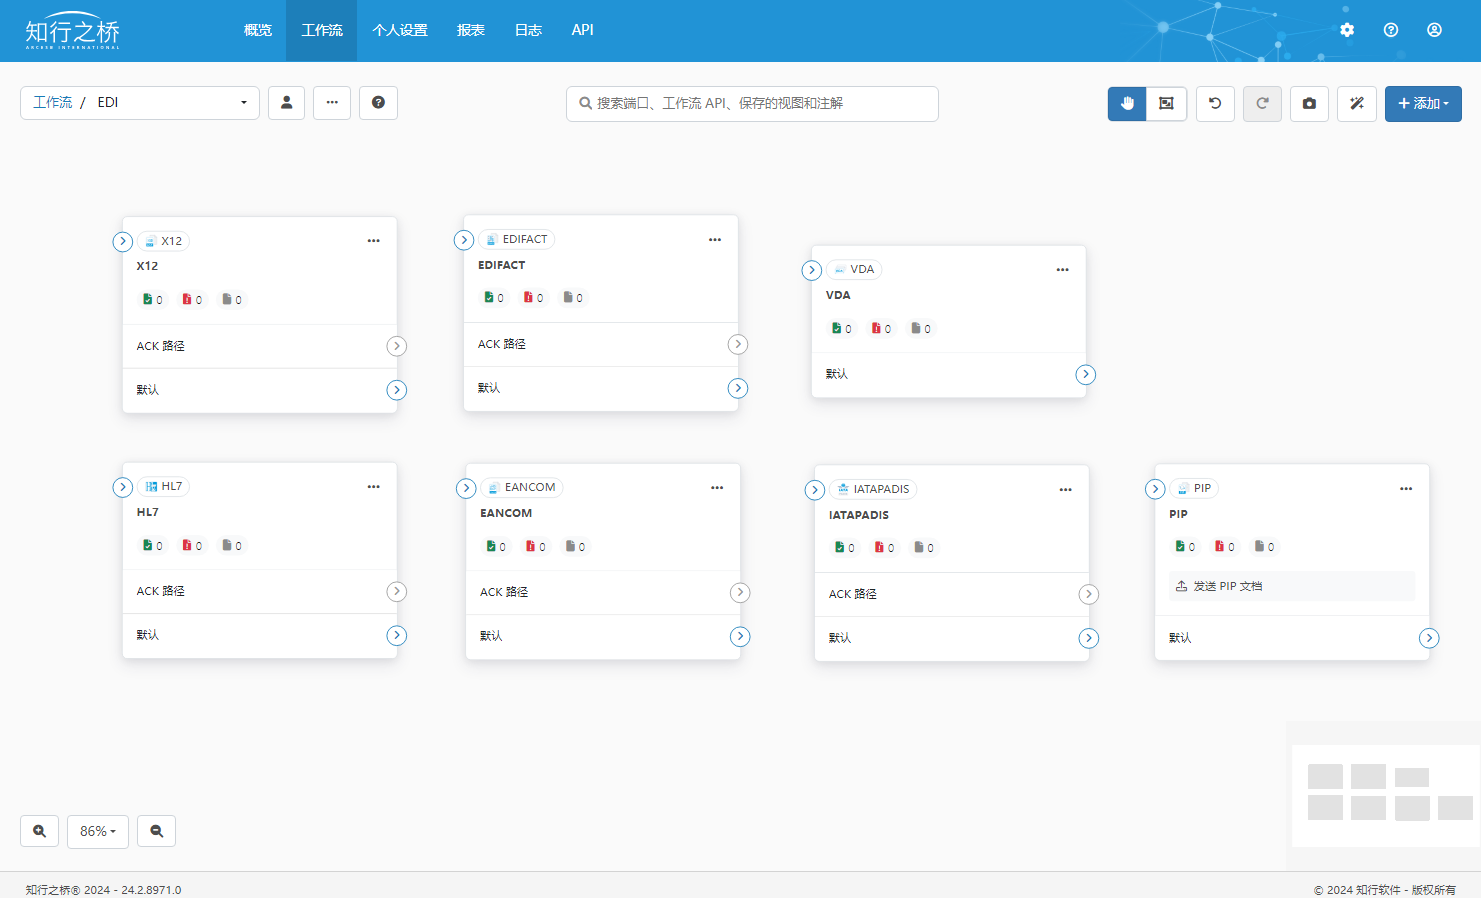1481x898 pixels.
Task: Open the X12 connector options menu
Action: click(x=373, y=241)
